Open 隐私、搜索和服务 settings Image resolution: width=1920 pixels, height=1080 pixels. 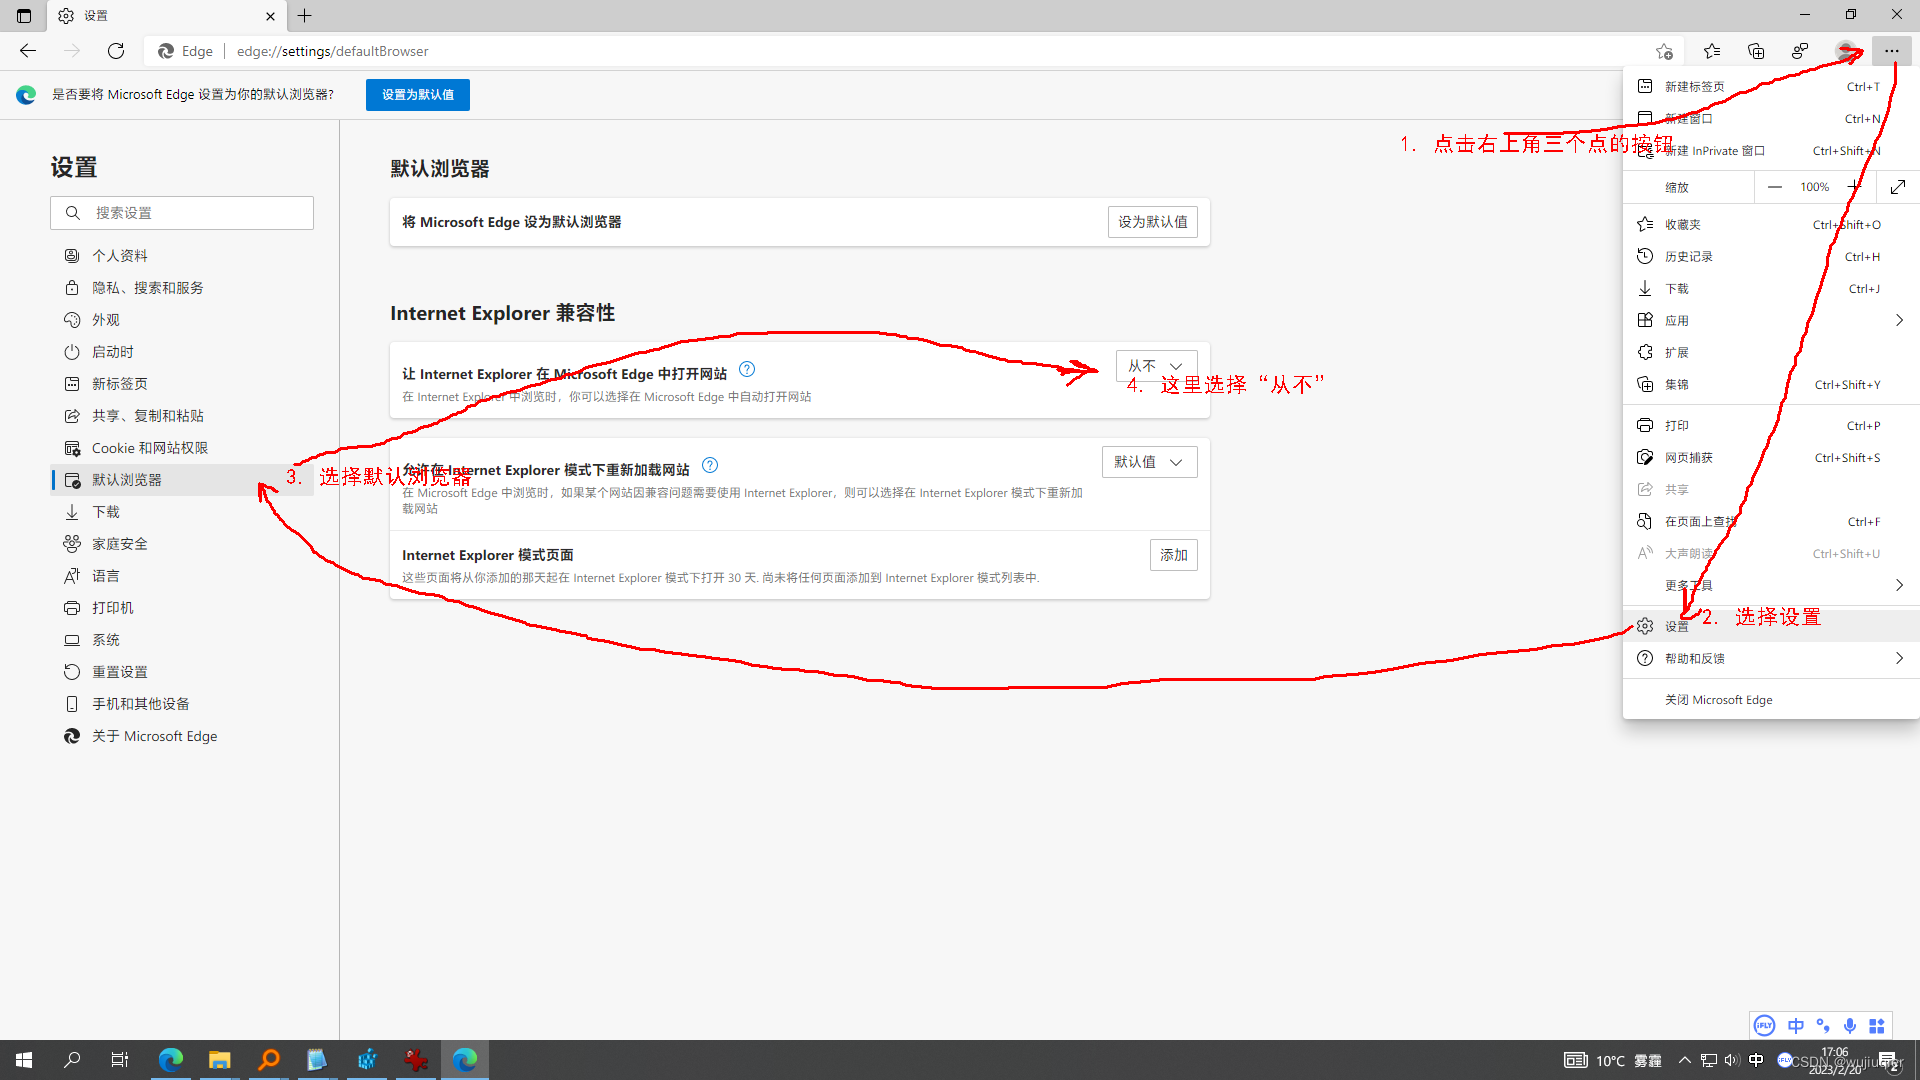pos(182,288)
